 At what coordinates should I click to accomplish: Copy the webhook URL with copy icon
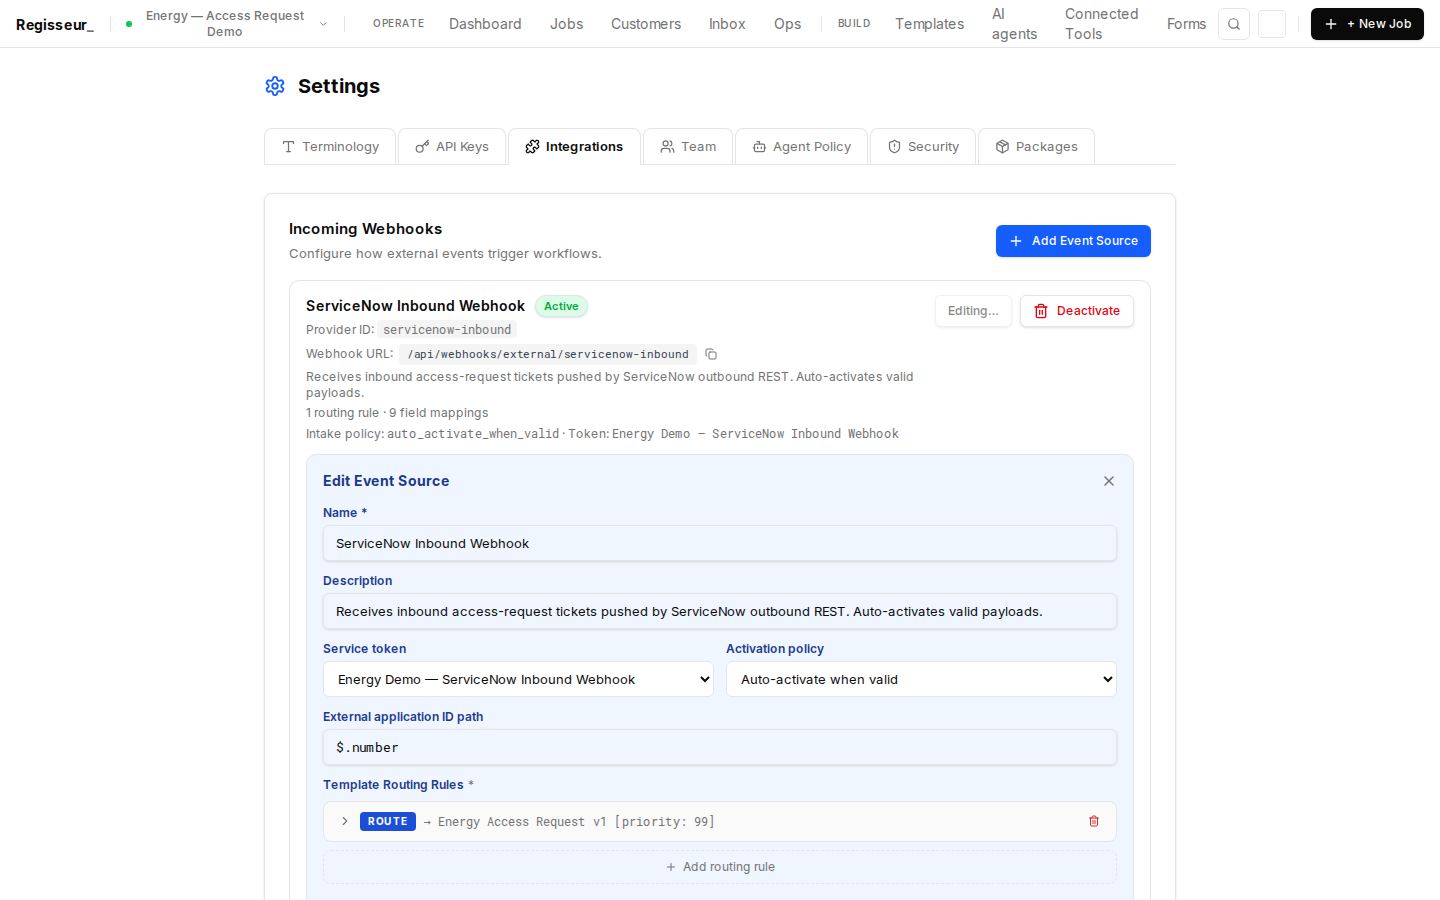pos(711,354)
